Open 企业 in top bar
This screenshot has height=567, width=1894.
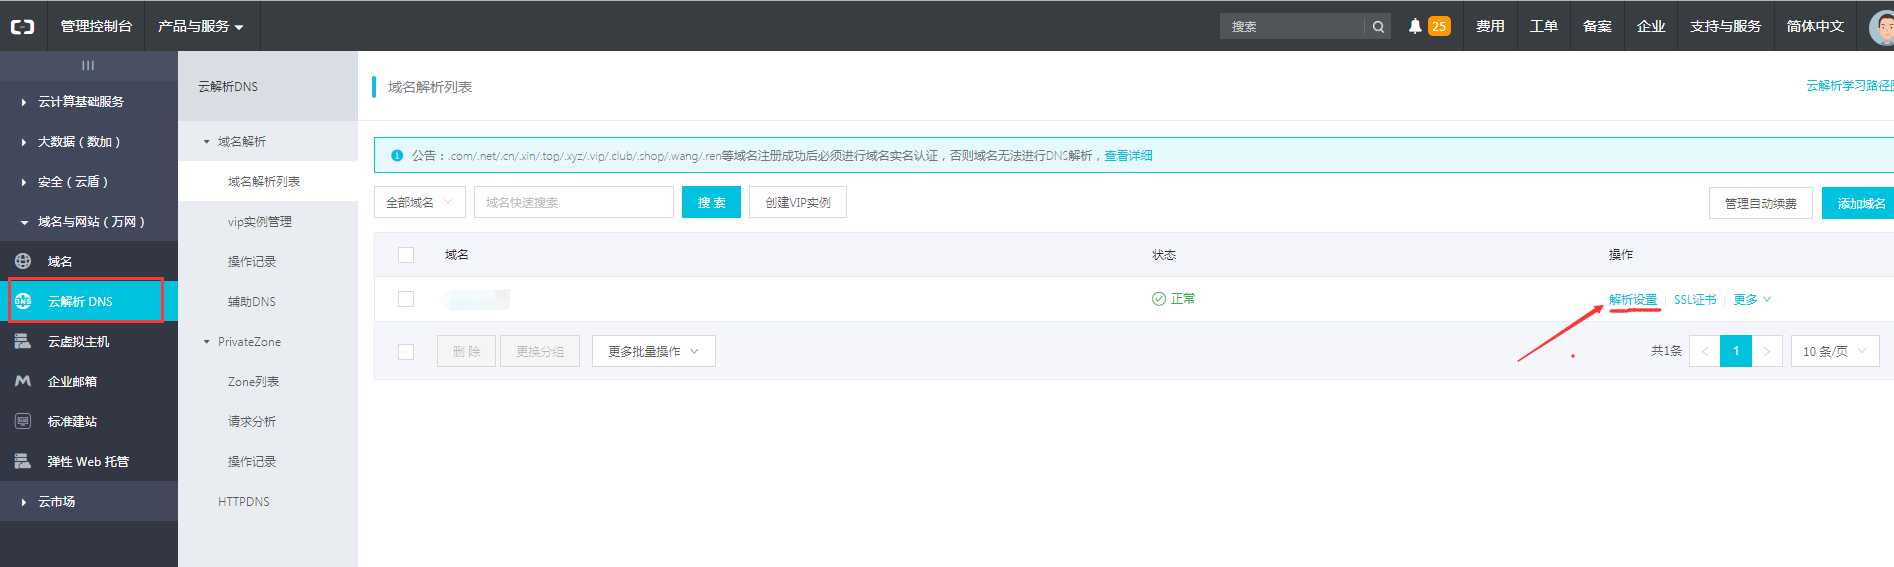click(x=1651, y=26)
